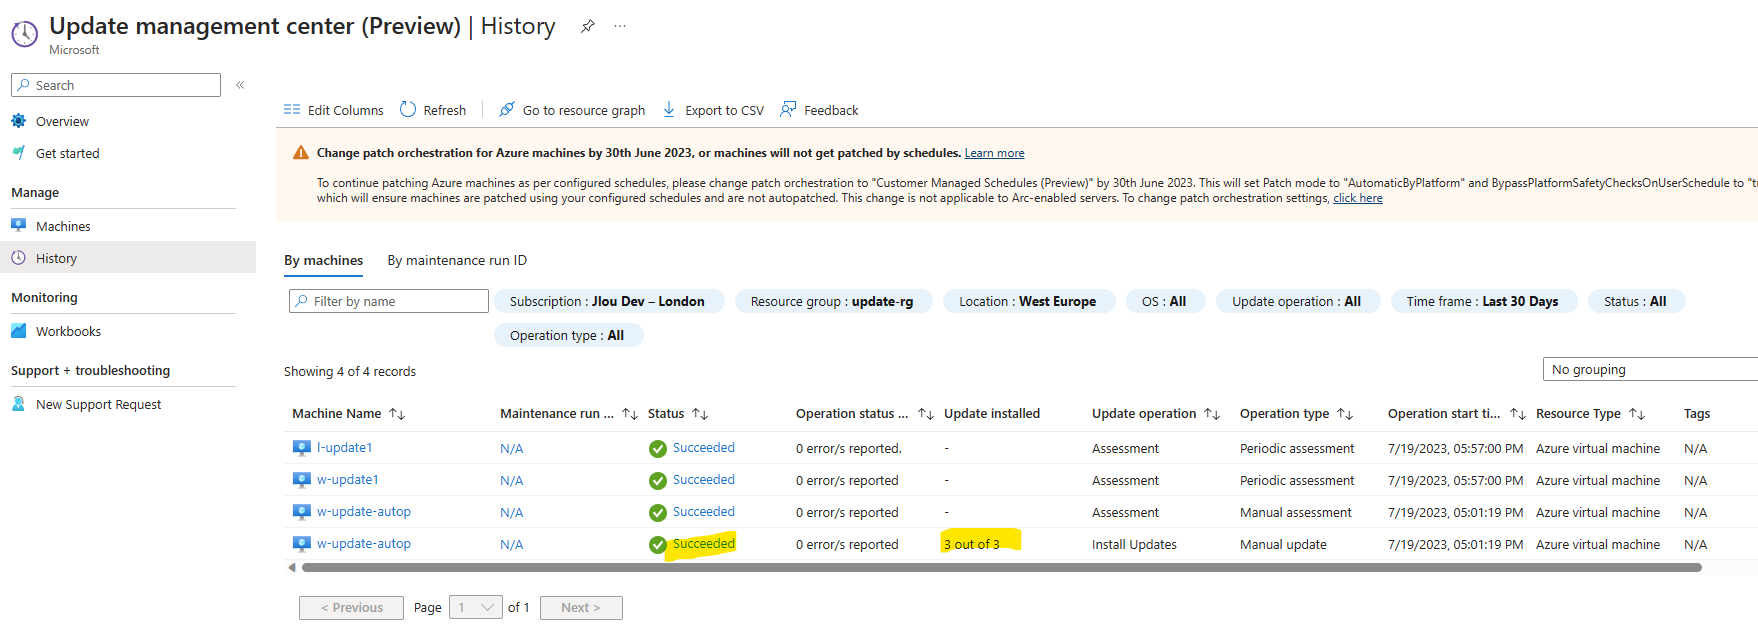This screenshot has width=1758, height=626.
Task: Open the Location West Europe filter
Action: [x=1028, y=301]
